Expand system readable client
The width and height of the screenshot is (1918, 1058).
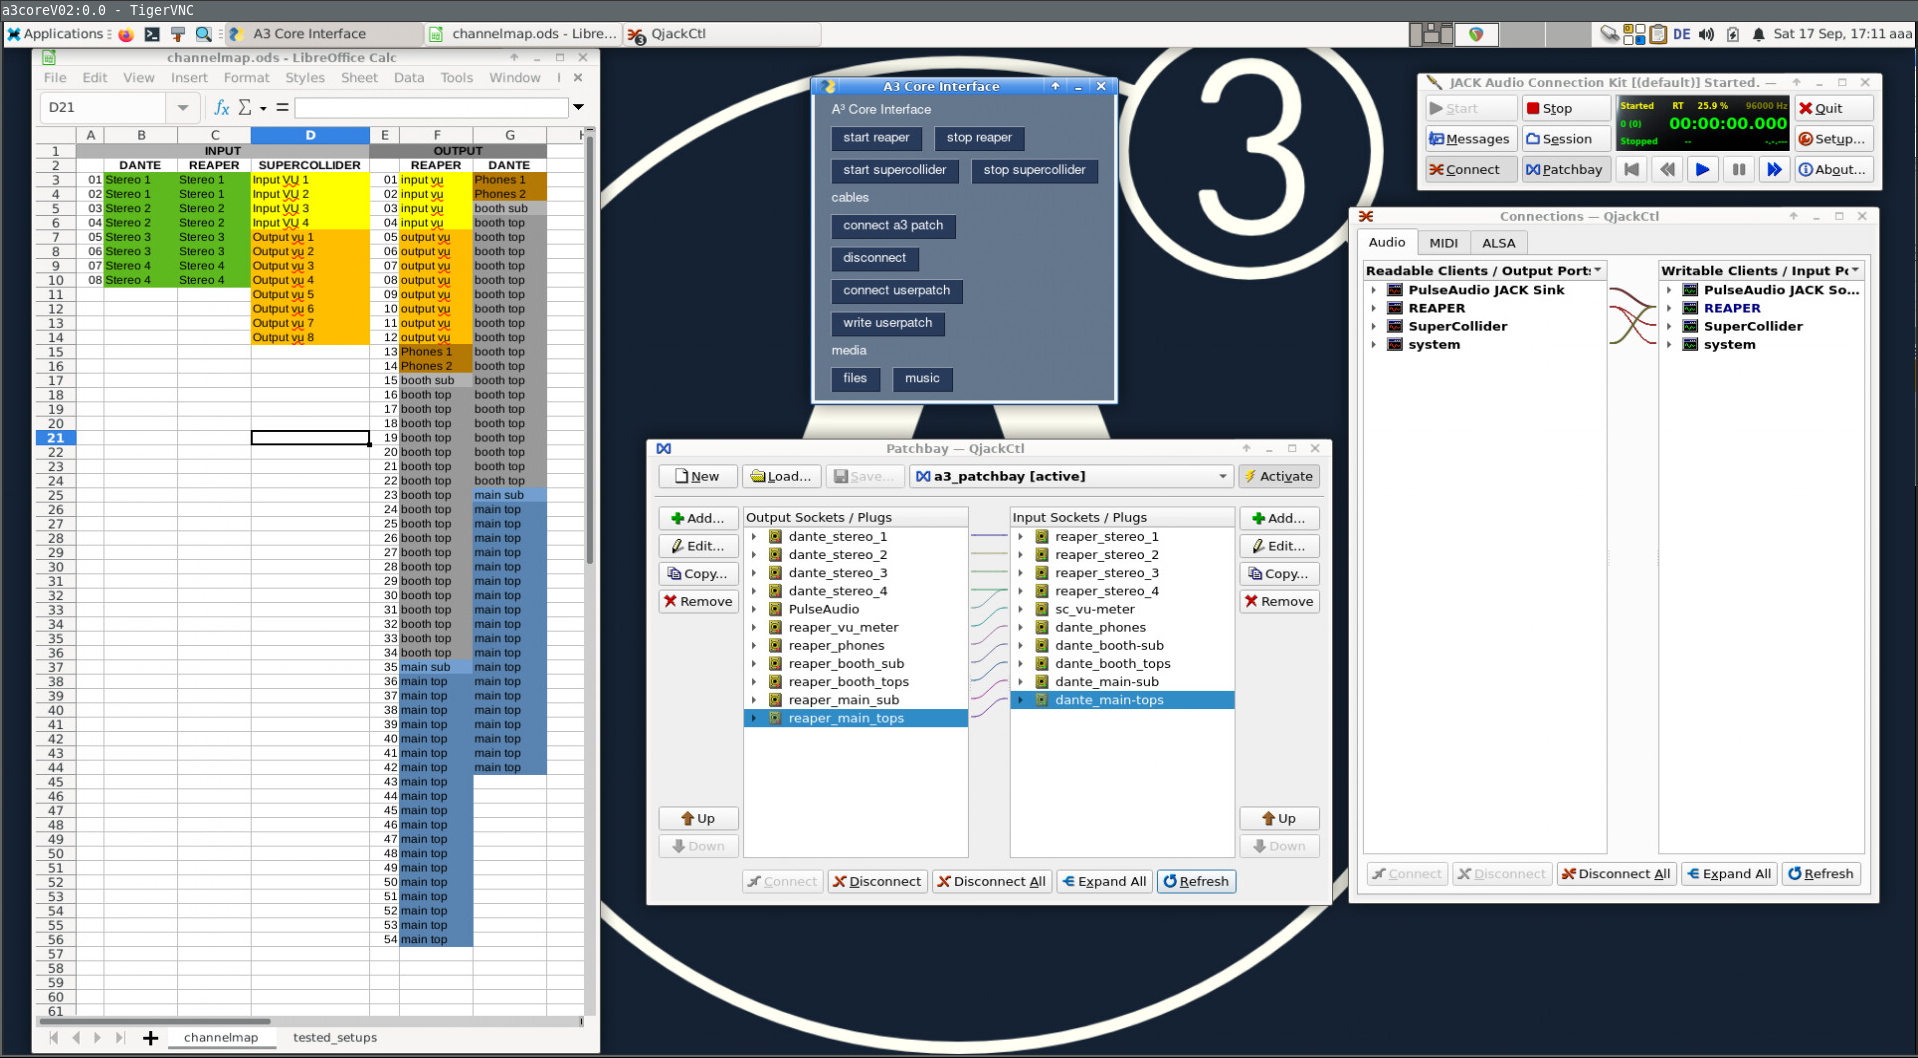tap(1373, 344)
